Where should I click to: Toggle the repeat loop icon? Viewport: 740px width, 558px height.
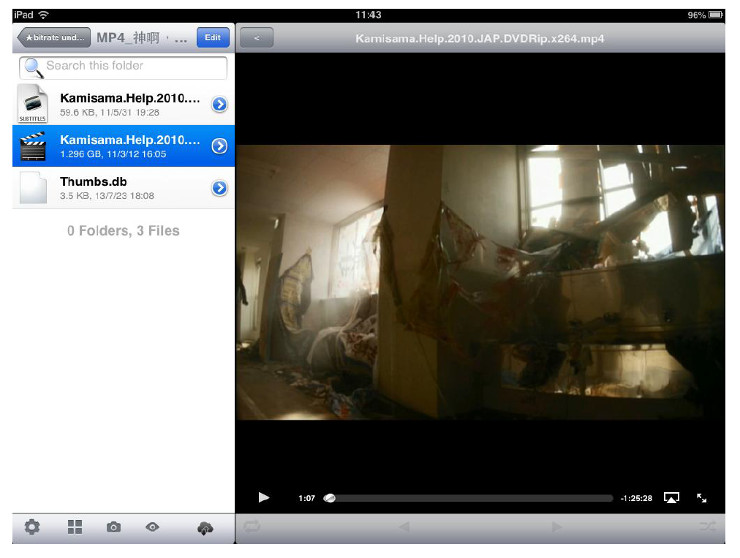click(252, 526)
